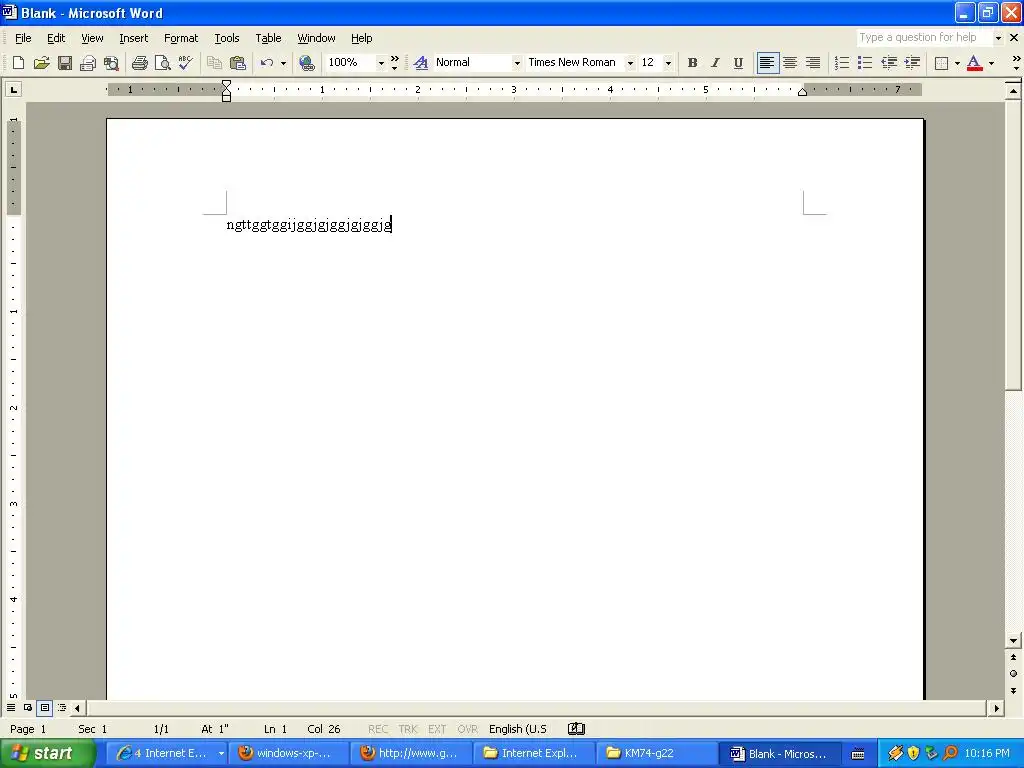1024x768 pixels.
Task: Open the Style dropdown showing Normal
Action: pyautogui.click(x=517, y=63)
